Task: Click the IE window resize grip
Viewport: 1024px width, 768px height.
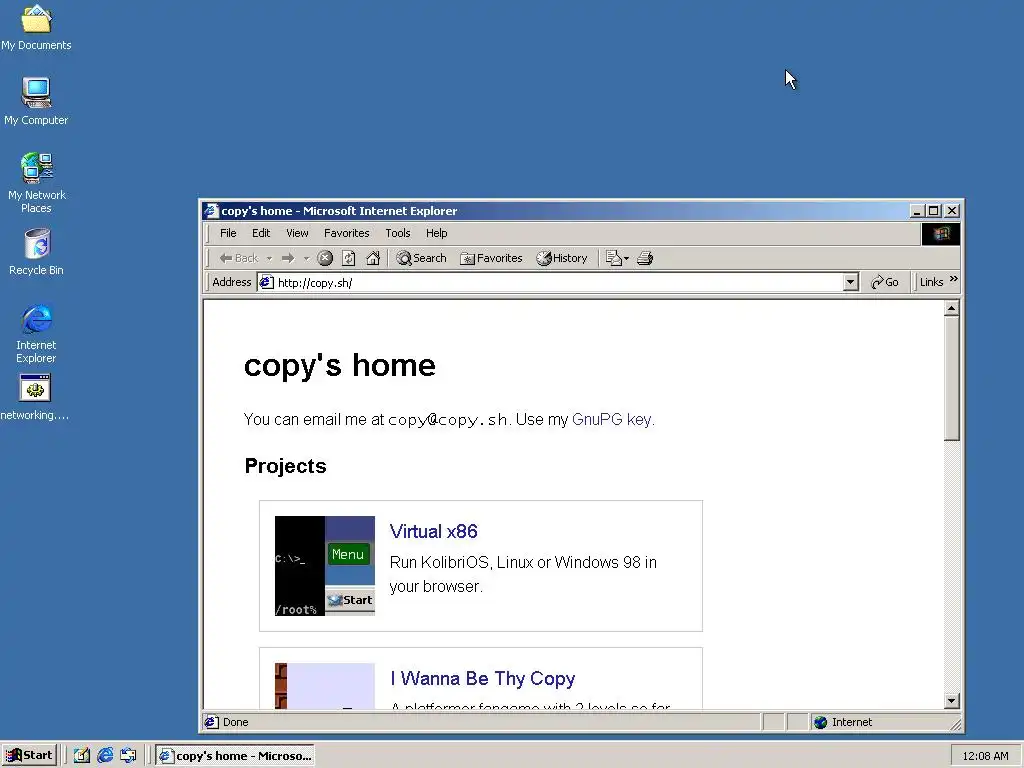Action: coord(956,724)
